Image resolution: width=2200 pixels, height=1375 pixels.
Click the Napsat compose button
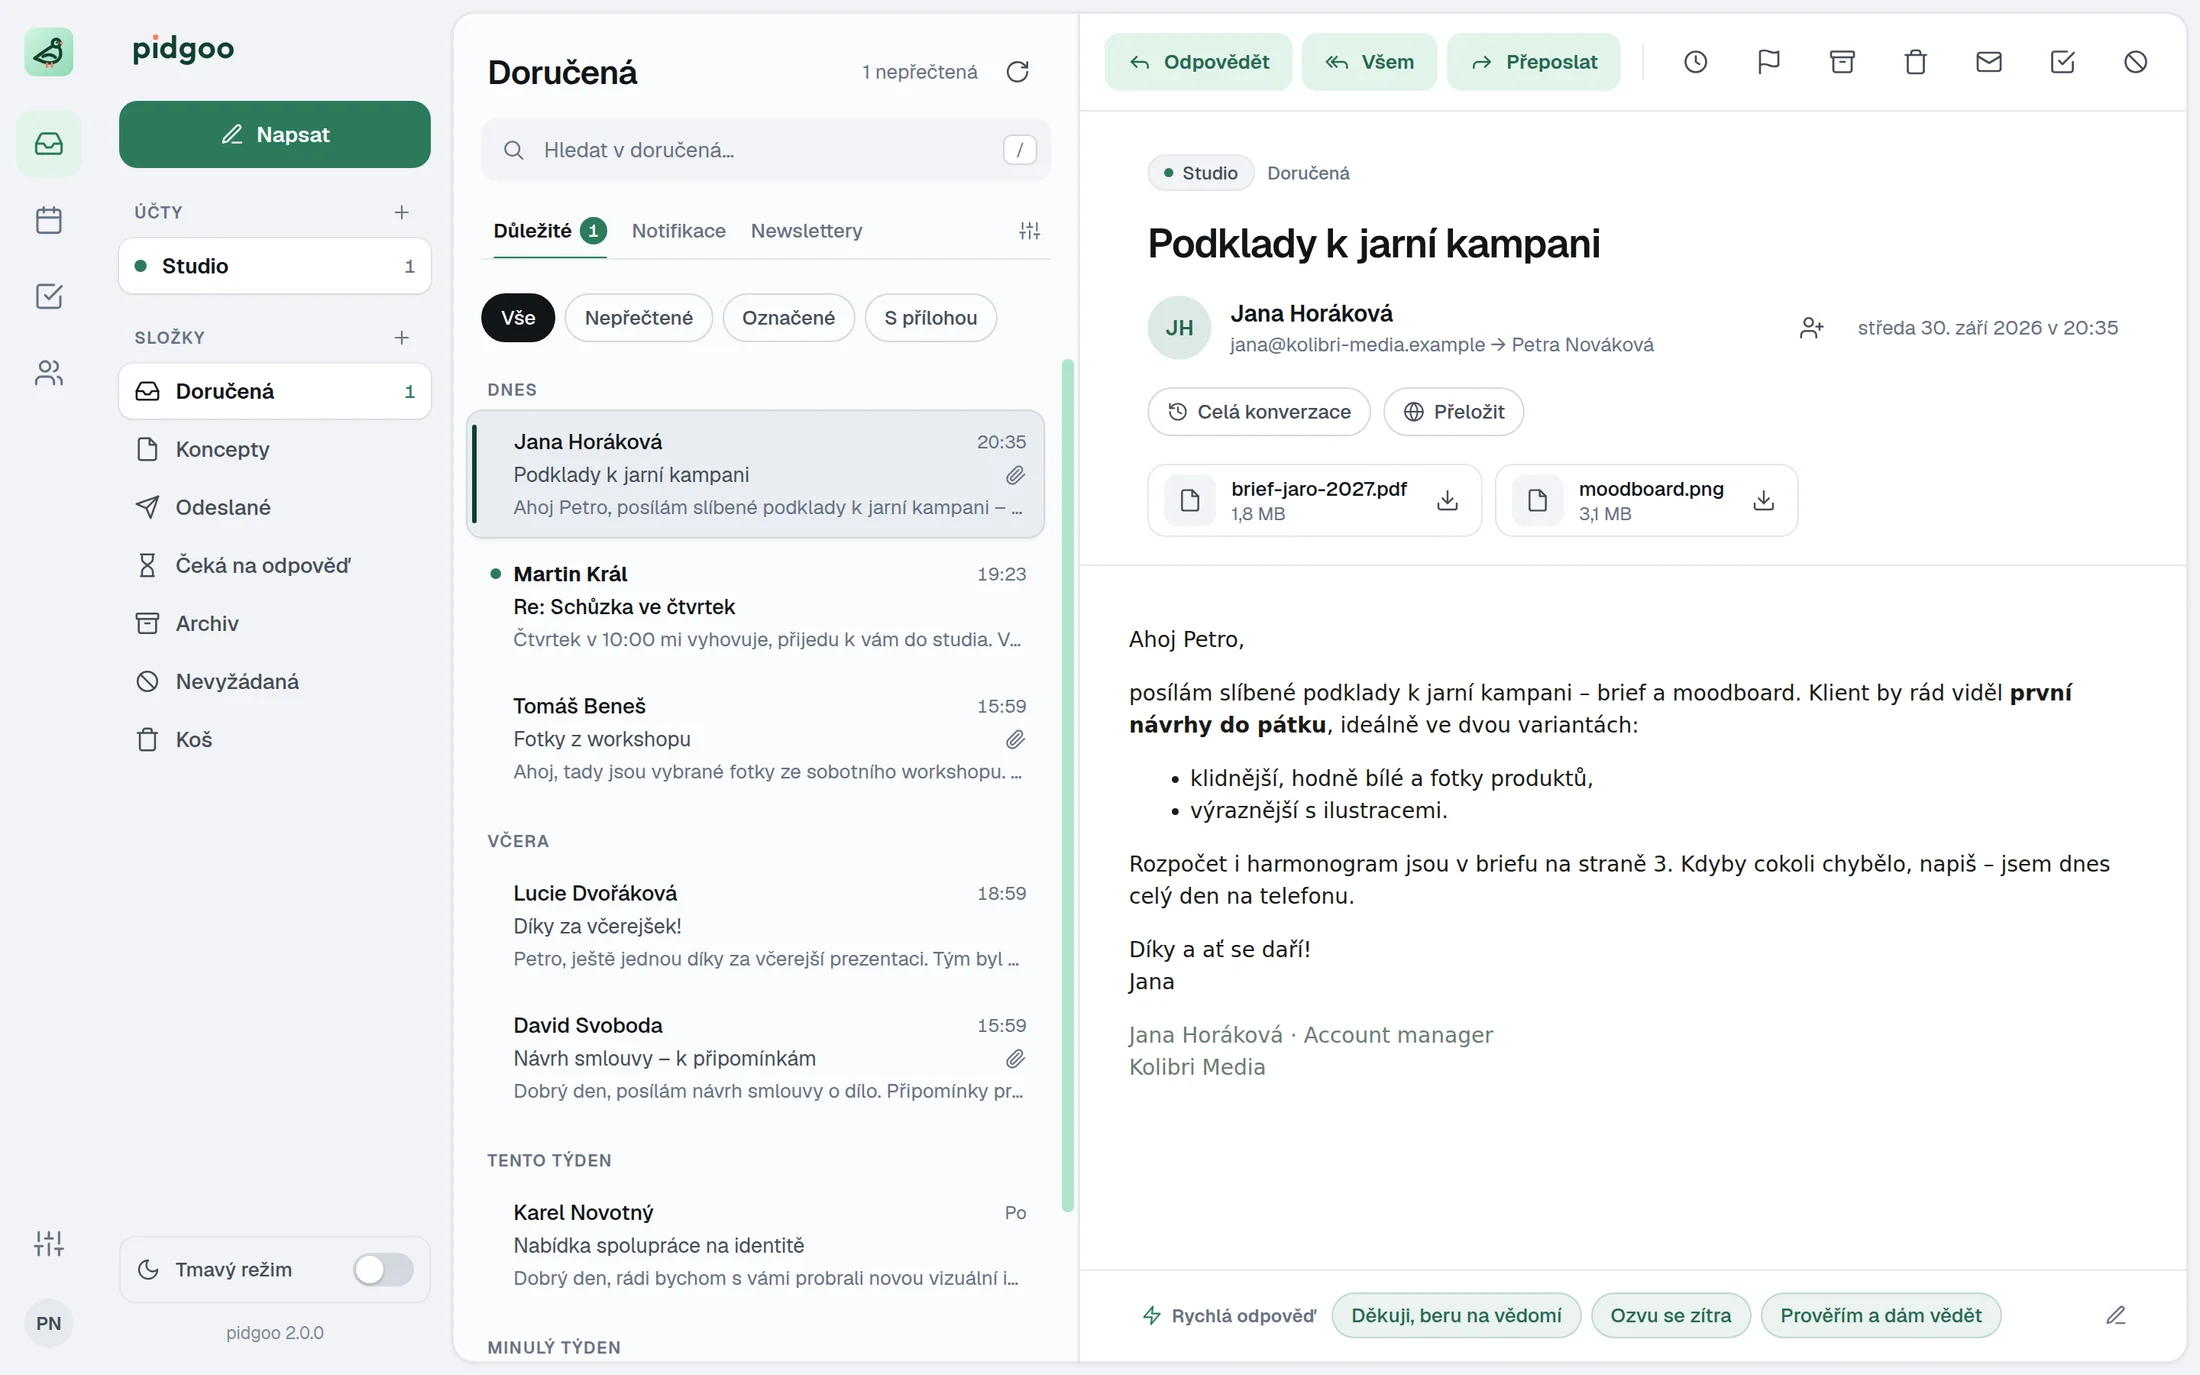click(x=275, y=134)
